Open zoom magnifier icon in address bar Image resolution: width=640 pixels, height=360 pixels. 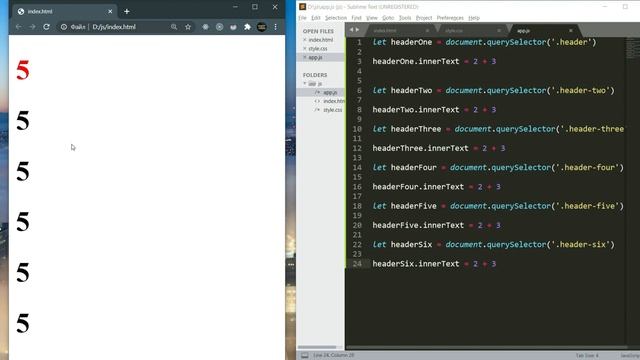pyautogui.click(x=174, y=27)
